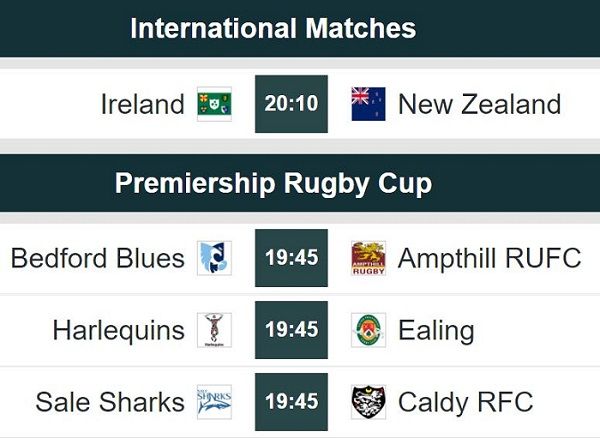Click the Sale Sharks logo
The height and width of the screenshot is (438, 600).
pyautogui.click(x=214, y=402)
